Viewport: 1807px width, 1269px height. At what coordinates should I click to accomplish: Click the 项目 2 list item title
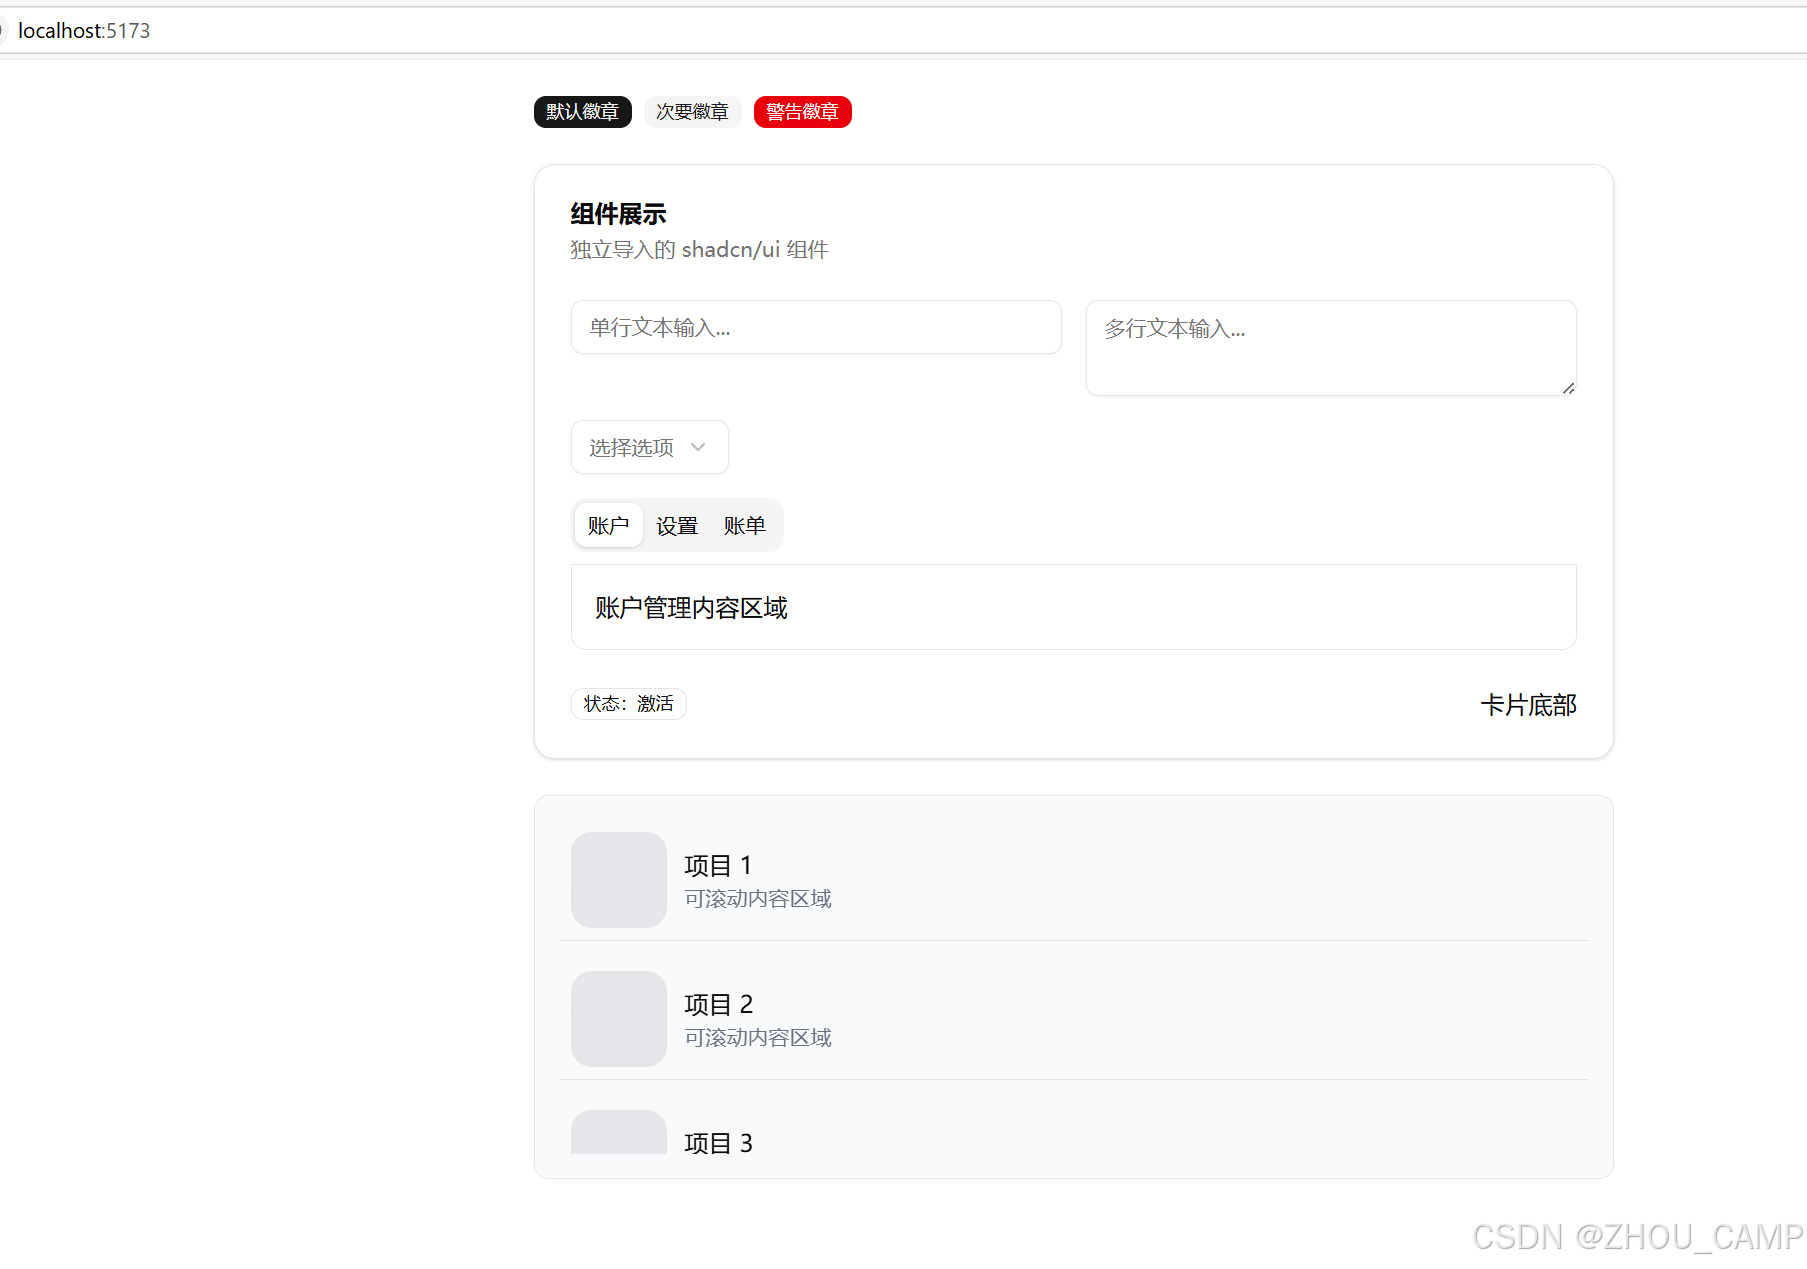[x=718, y=1004]
